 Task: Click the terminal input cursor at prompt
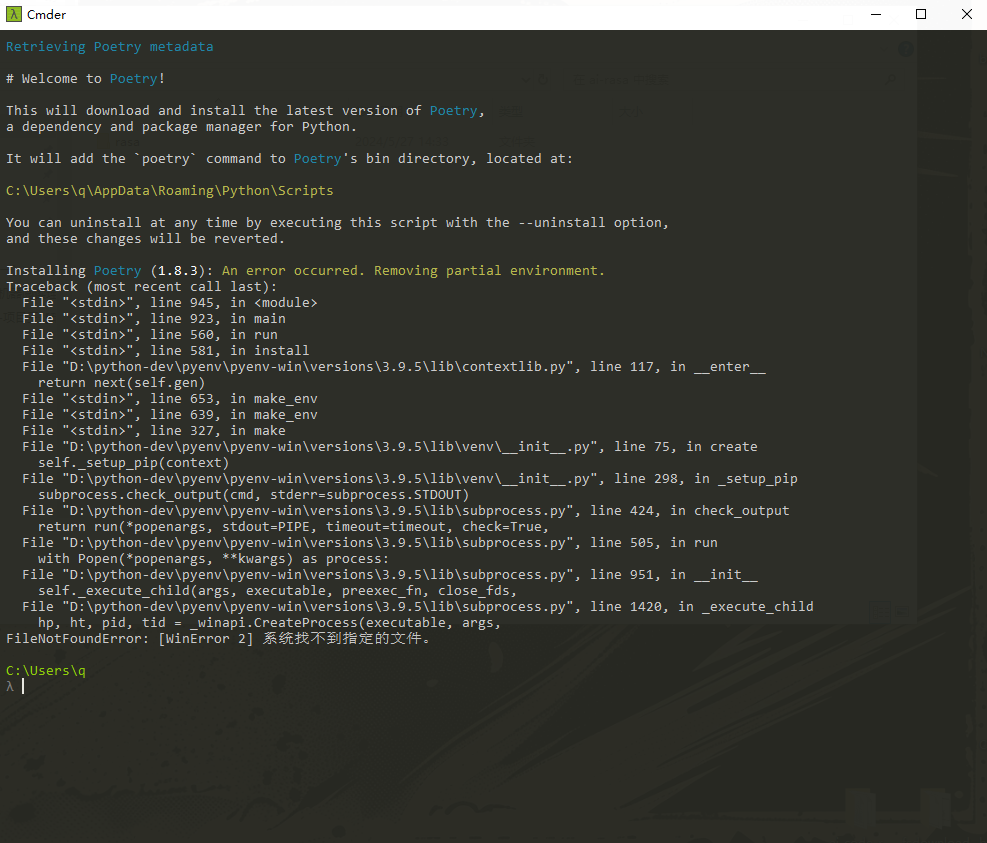tap(22, 686)
